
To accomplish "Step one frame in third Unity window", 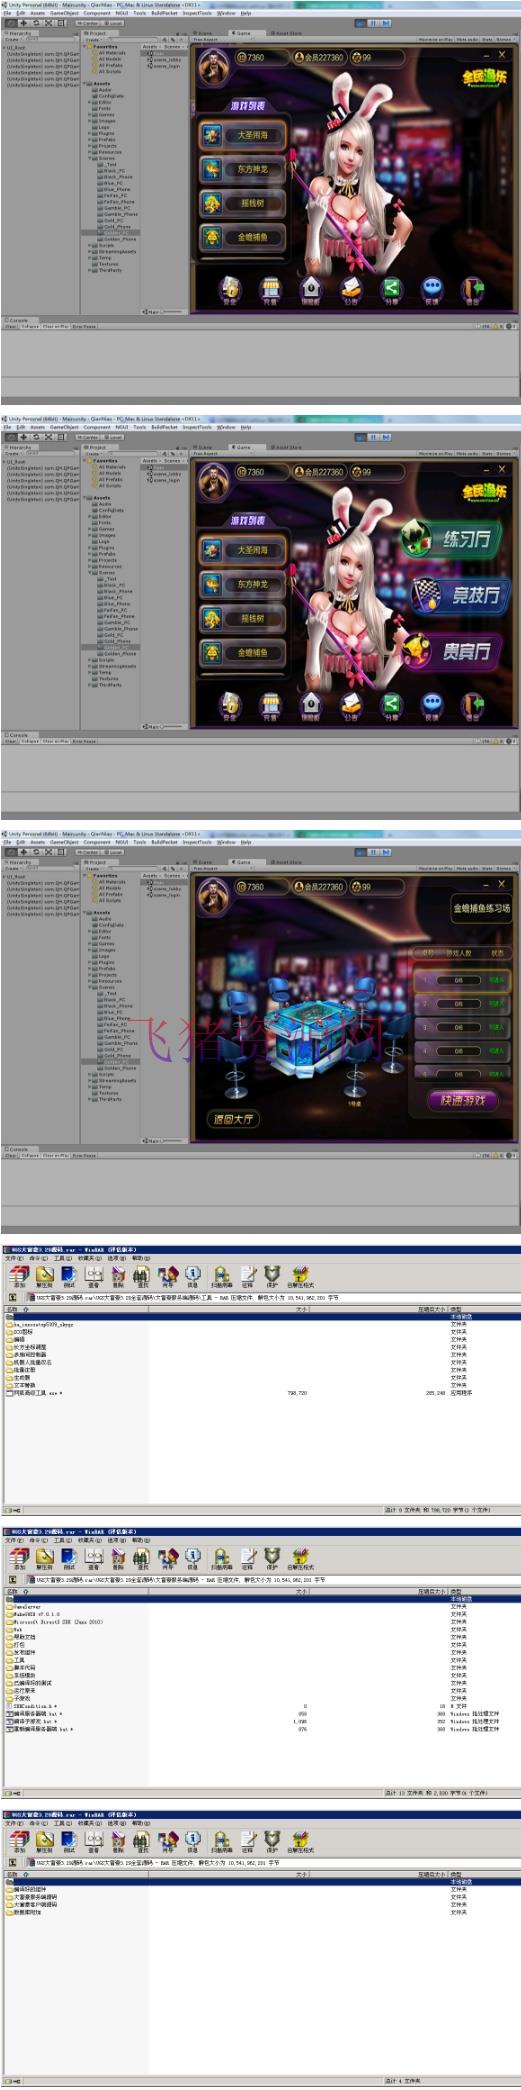I will [x=384, y=852].
